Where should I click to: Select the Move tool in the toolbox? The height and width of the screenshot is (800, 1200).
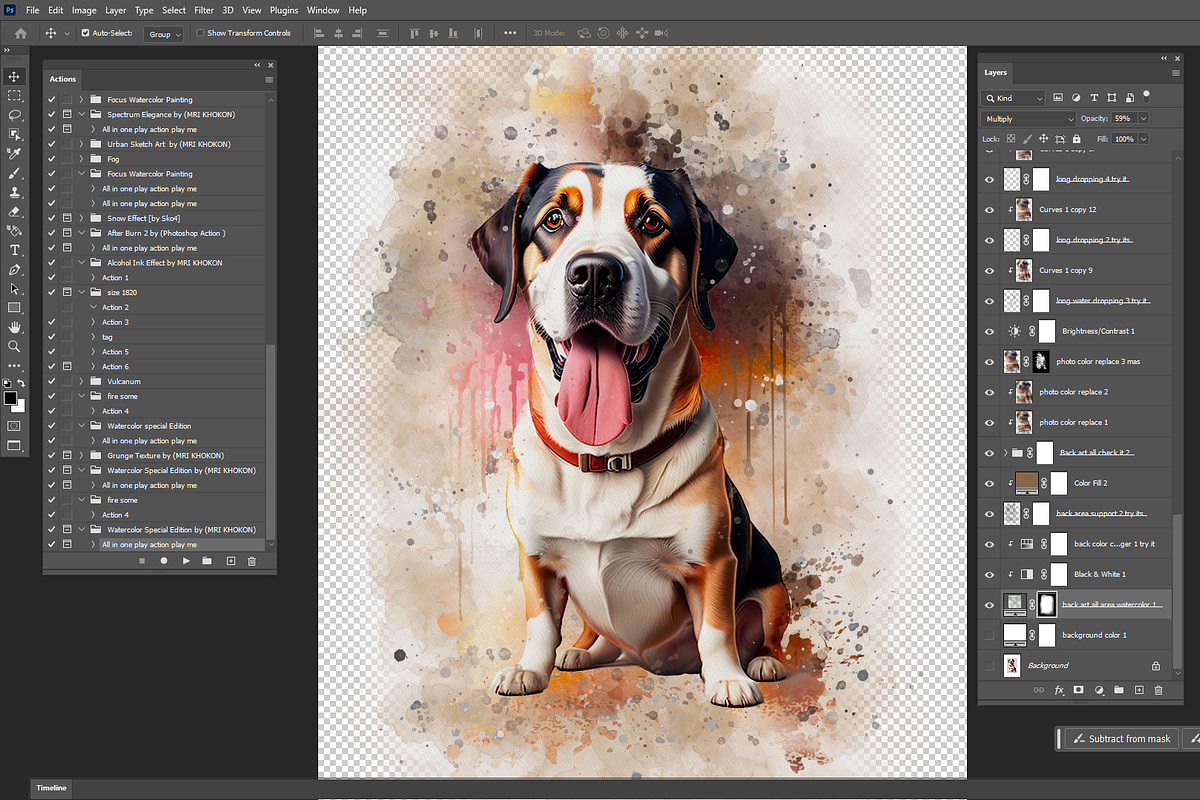(x=14, y=77)
